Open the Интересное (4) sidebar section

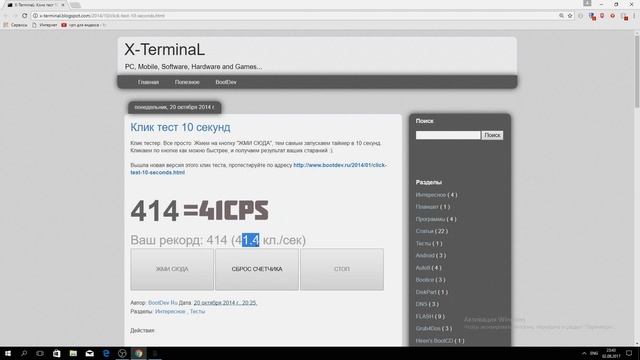[436, 195]
